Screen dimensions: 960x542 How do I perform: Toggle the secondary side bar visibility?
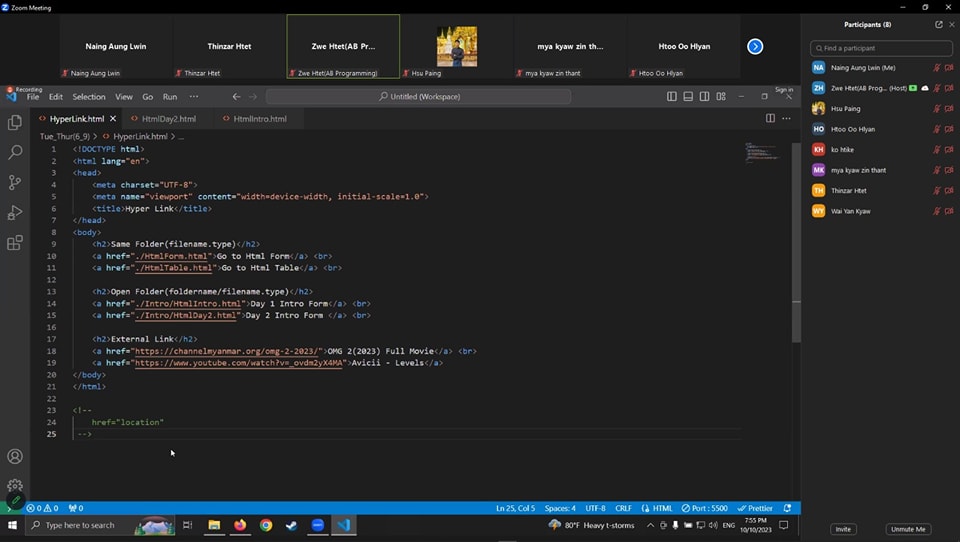[705, 96]
